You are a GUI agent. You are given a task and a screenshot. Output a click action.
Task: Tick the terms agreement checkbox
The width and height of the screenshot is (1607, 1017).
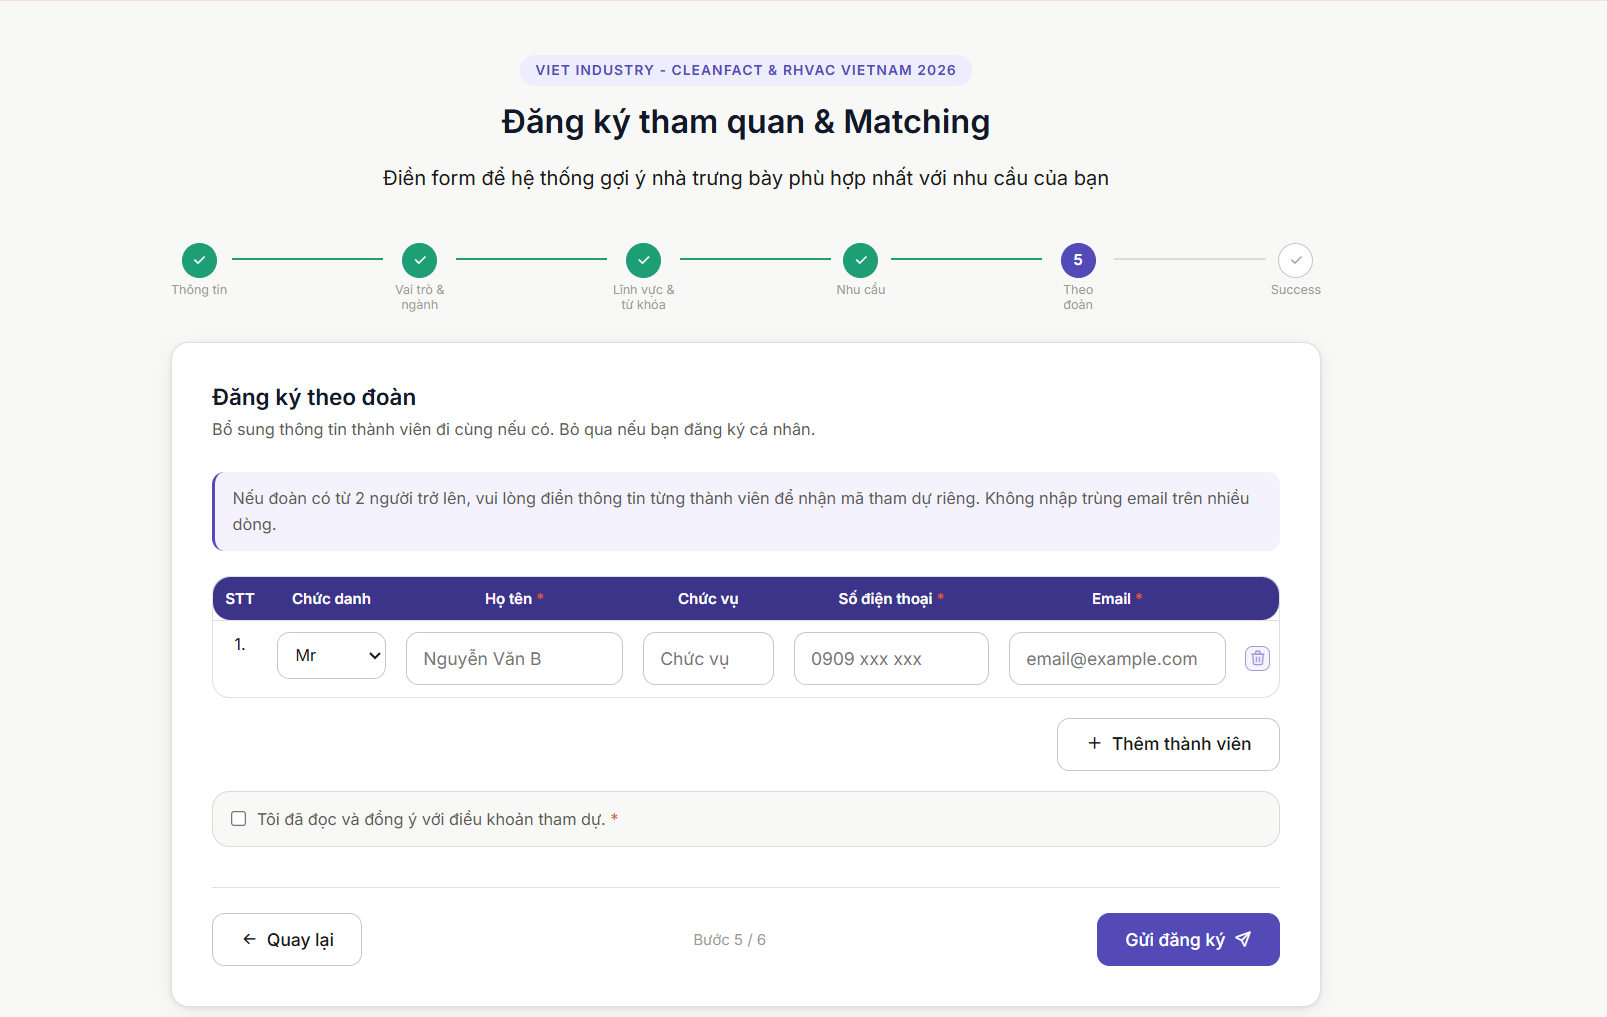238,819
